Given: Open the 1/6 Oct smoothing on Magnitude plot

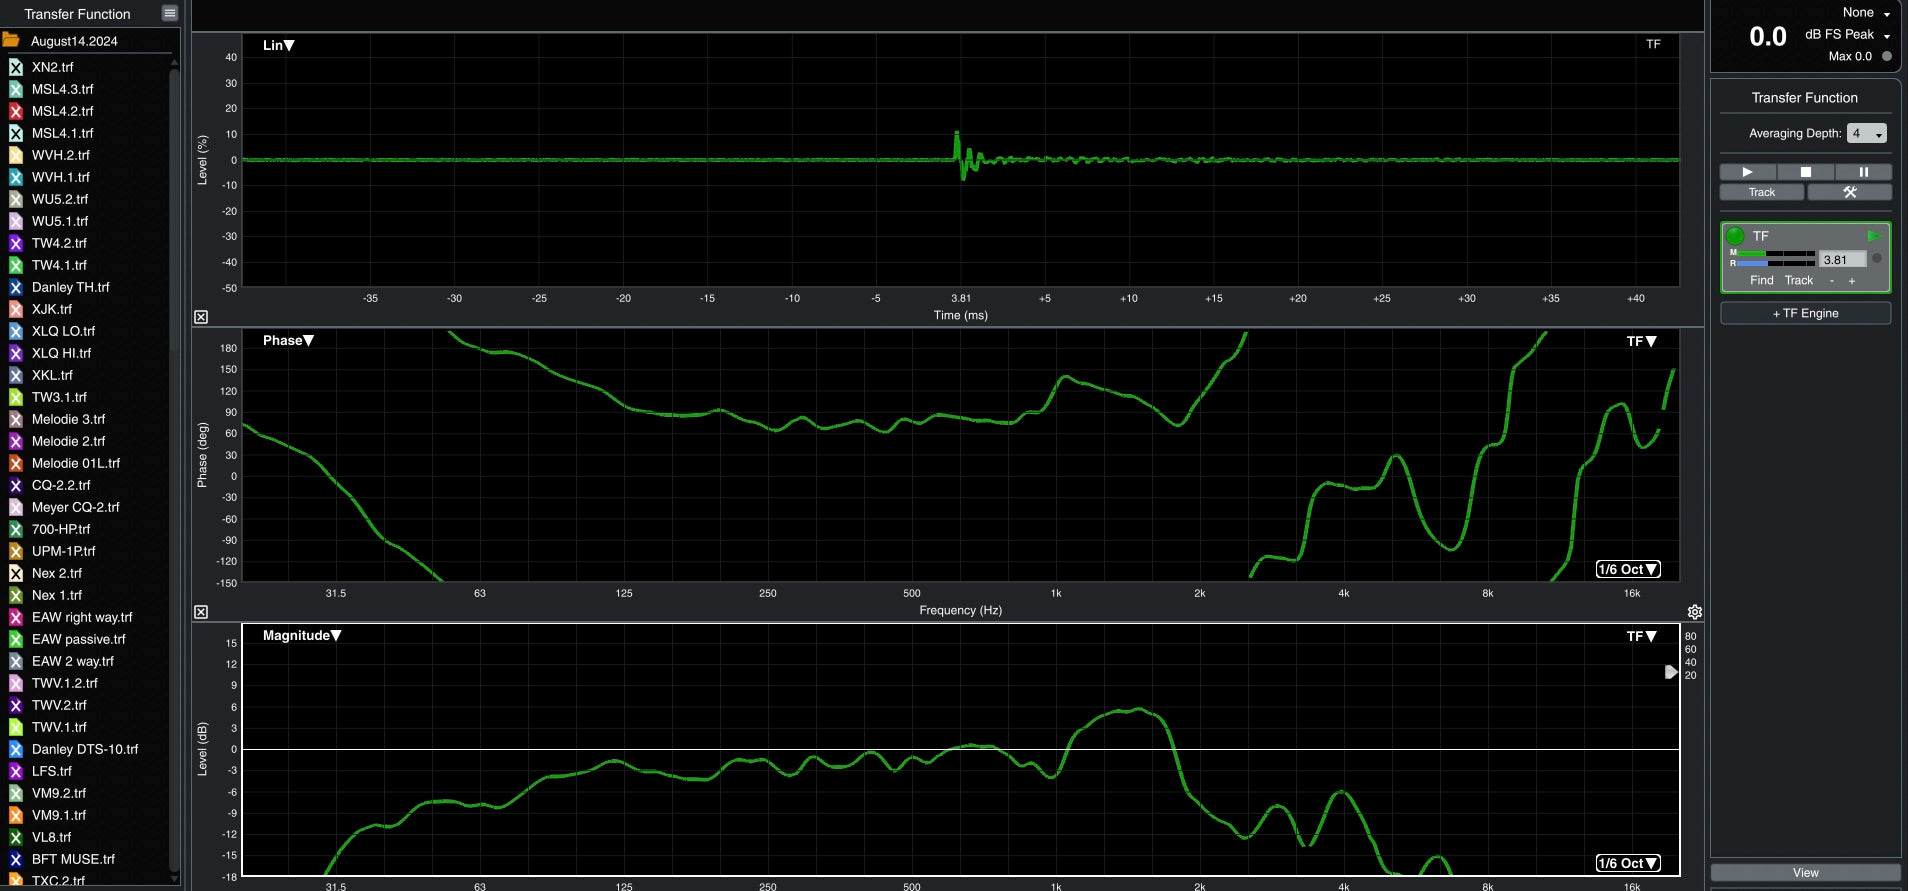Looking at the screenshot, I should (1628, 863).
